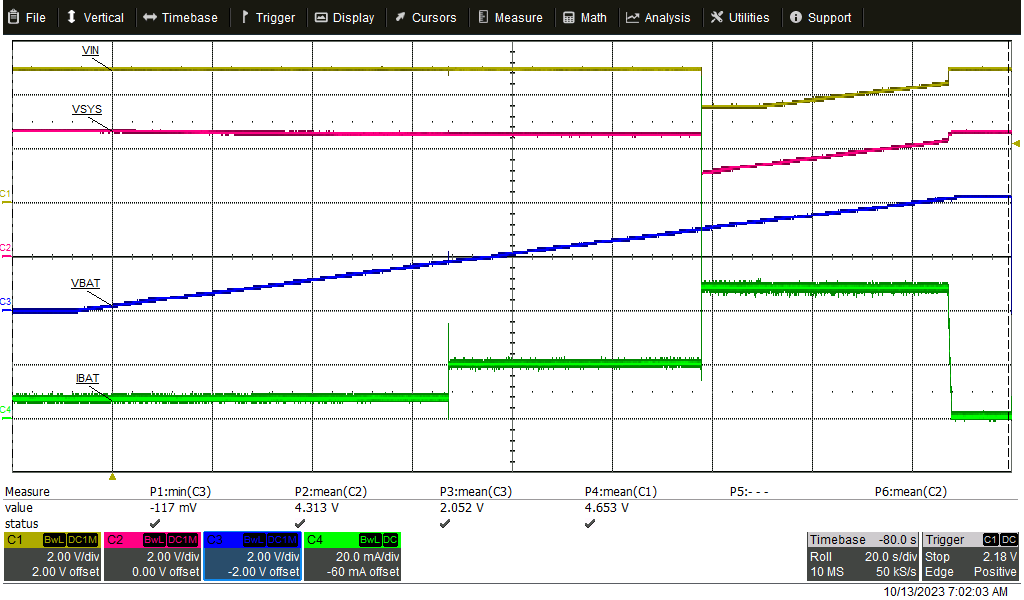Click the status checkmark under P2:mean(C2)
The width and height of the screenshot is (1024, 600).
coord(300,523)
